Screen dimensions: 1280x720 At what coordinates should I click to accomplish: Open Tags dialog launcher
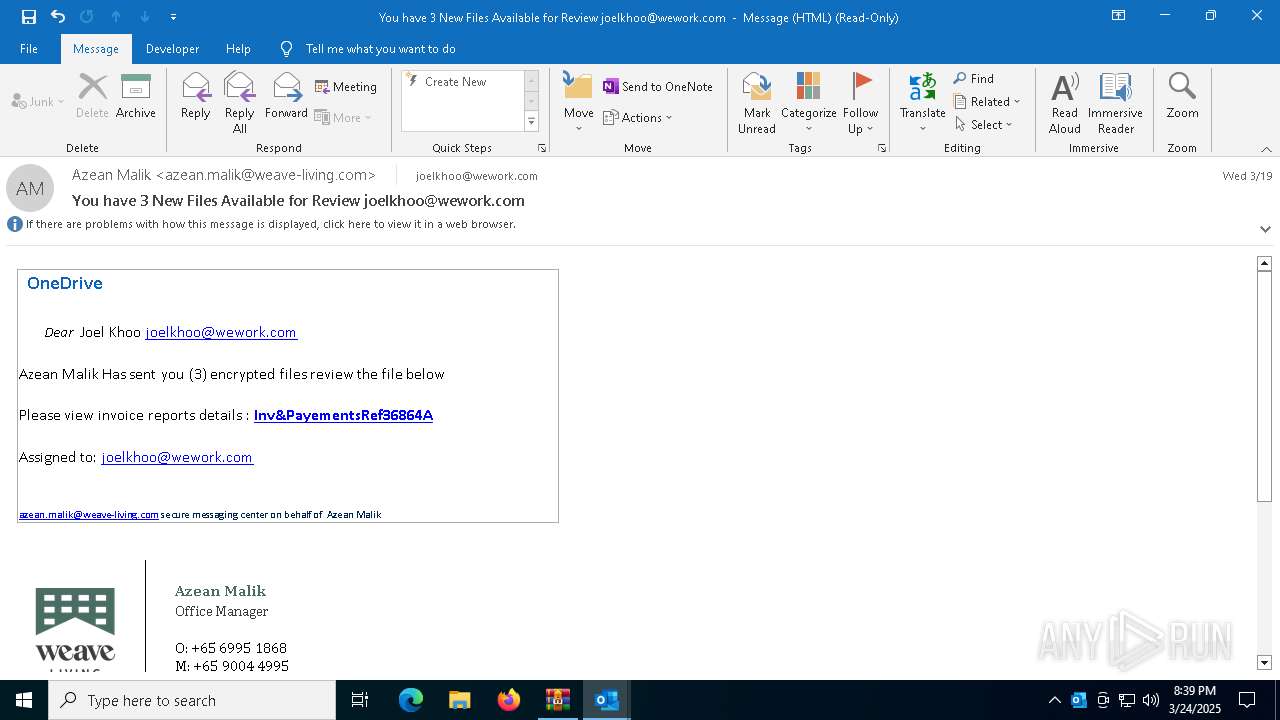pos(882,148)
